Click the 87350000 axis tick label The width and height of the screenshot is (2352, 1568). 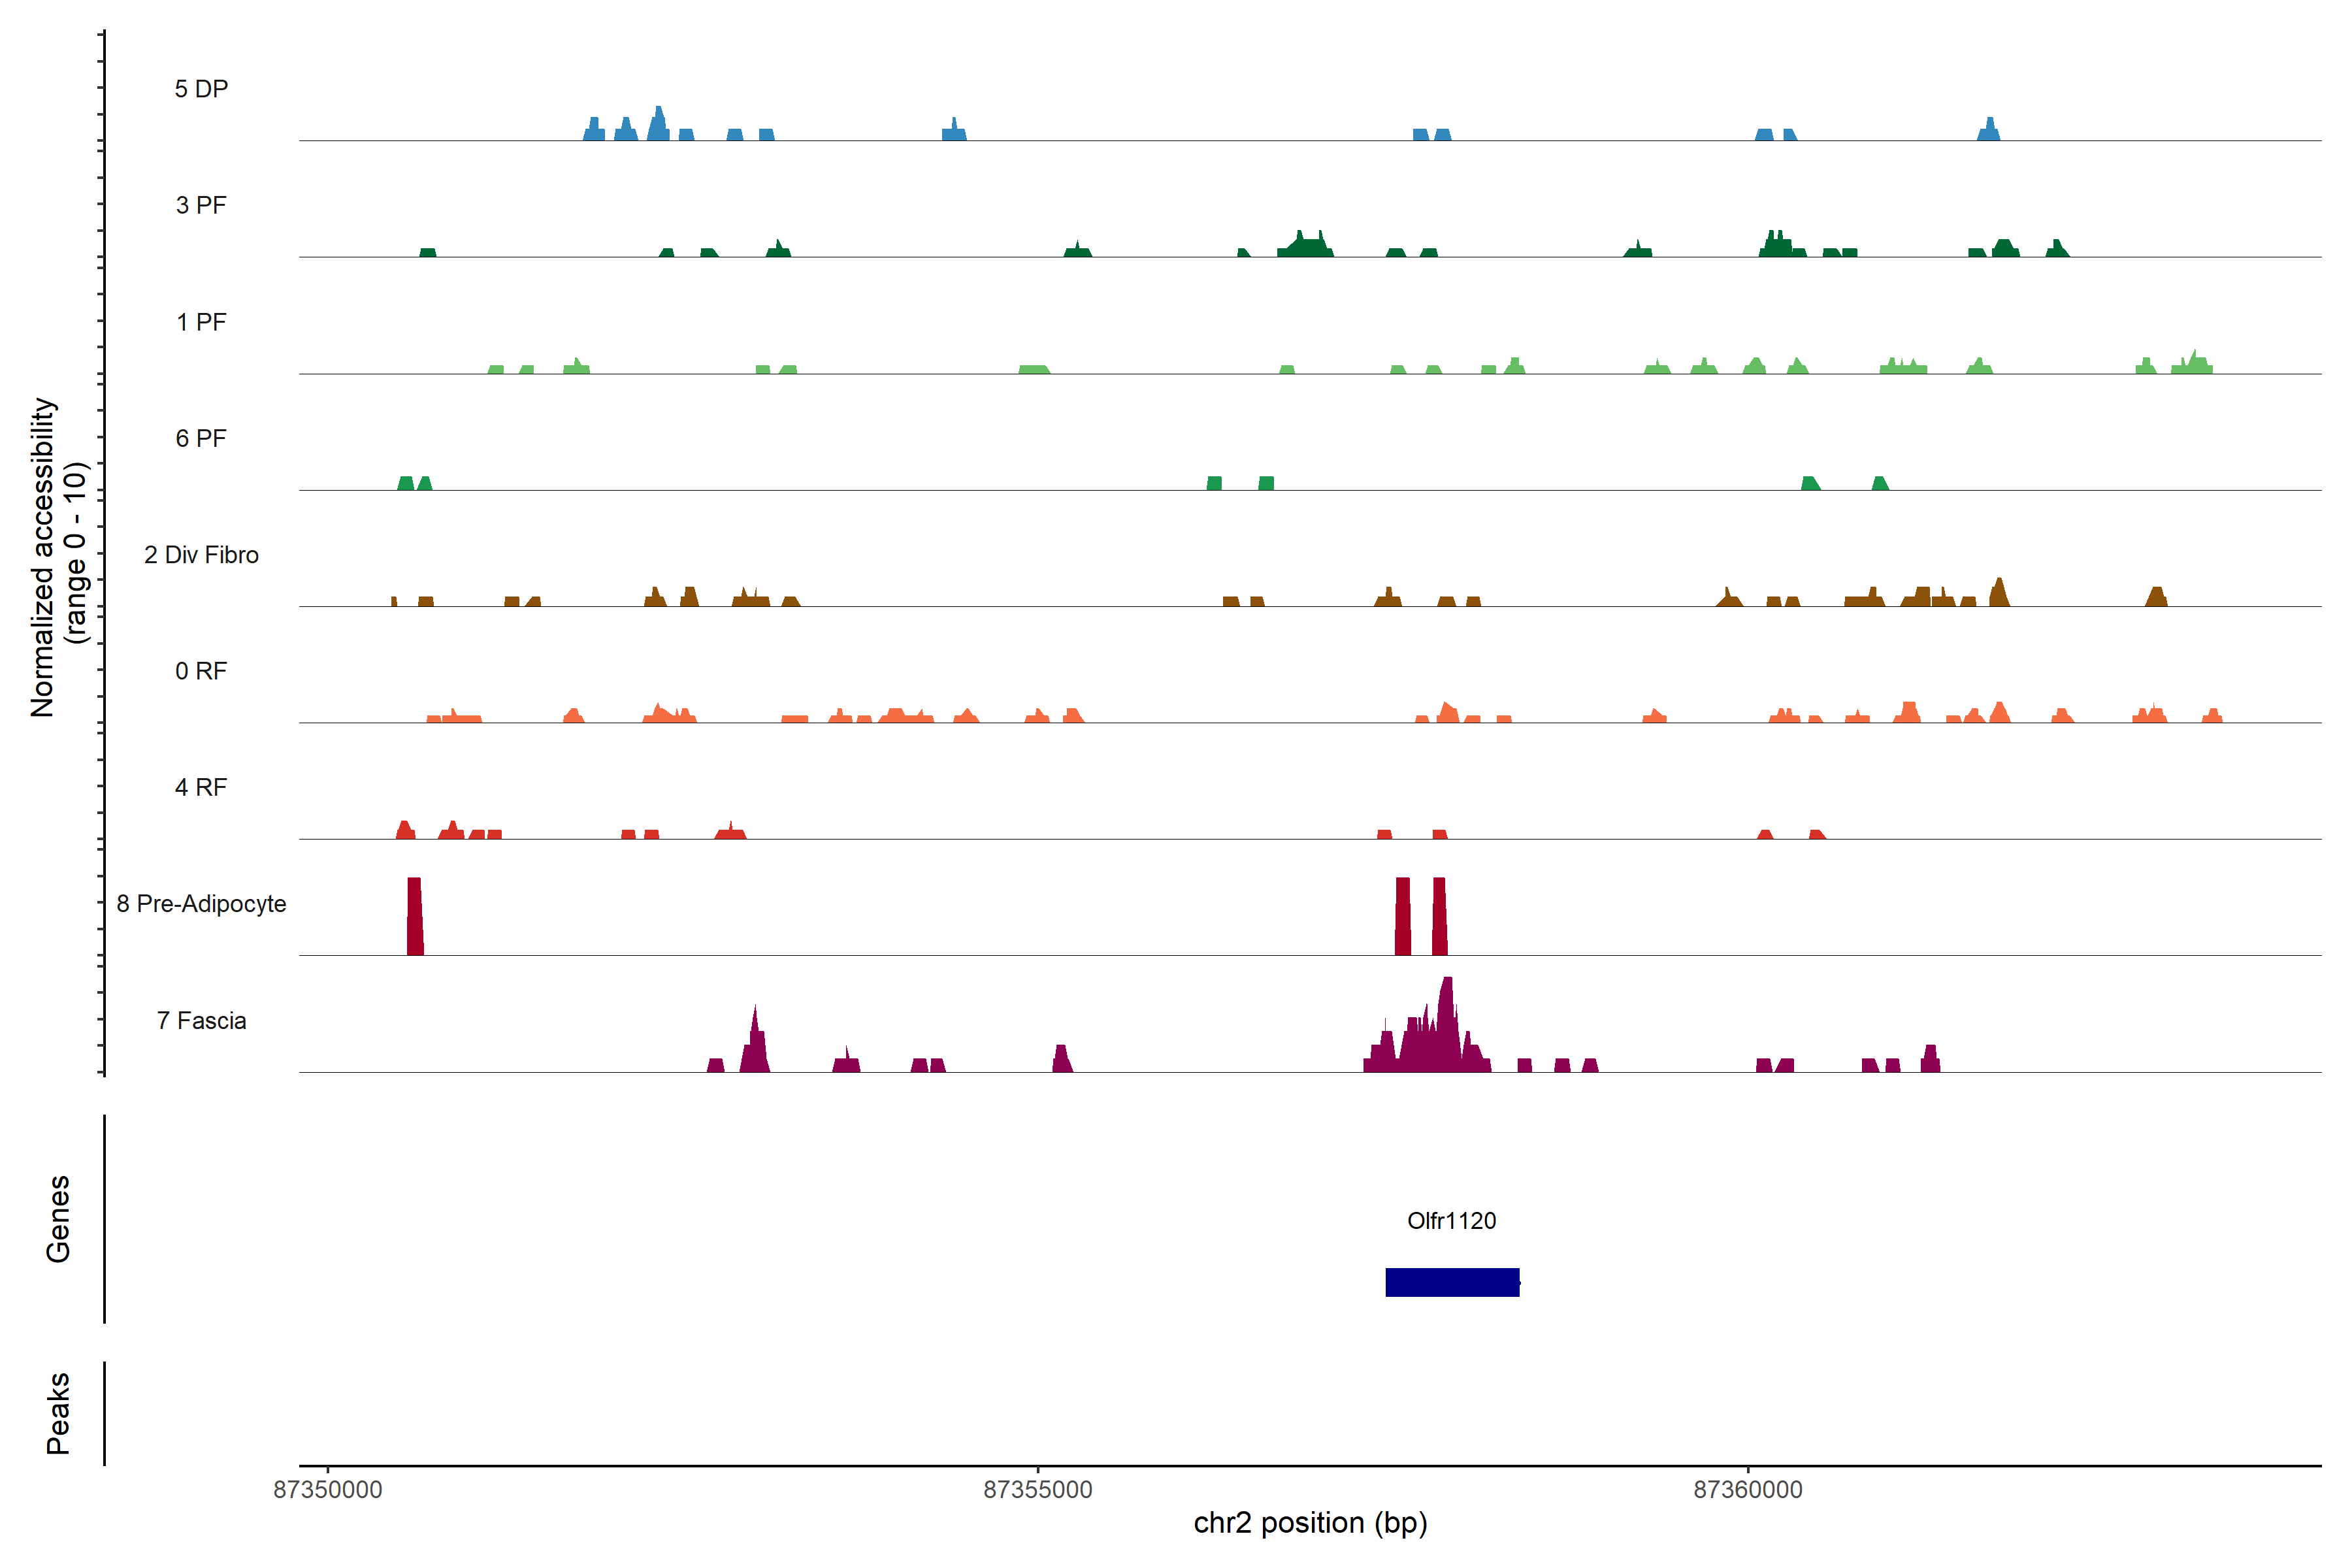328,1490
